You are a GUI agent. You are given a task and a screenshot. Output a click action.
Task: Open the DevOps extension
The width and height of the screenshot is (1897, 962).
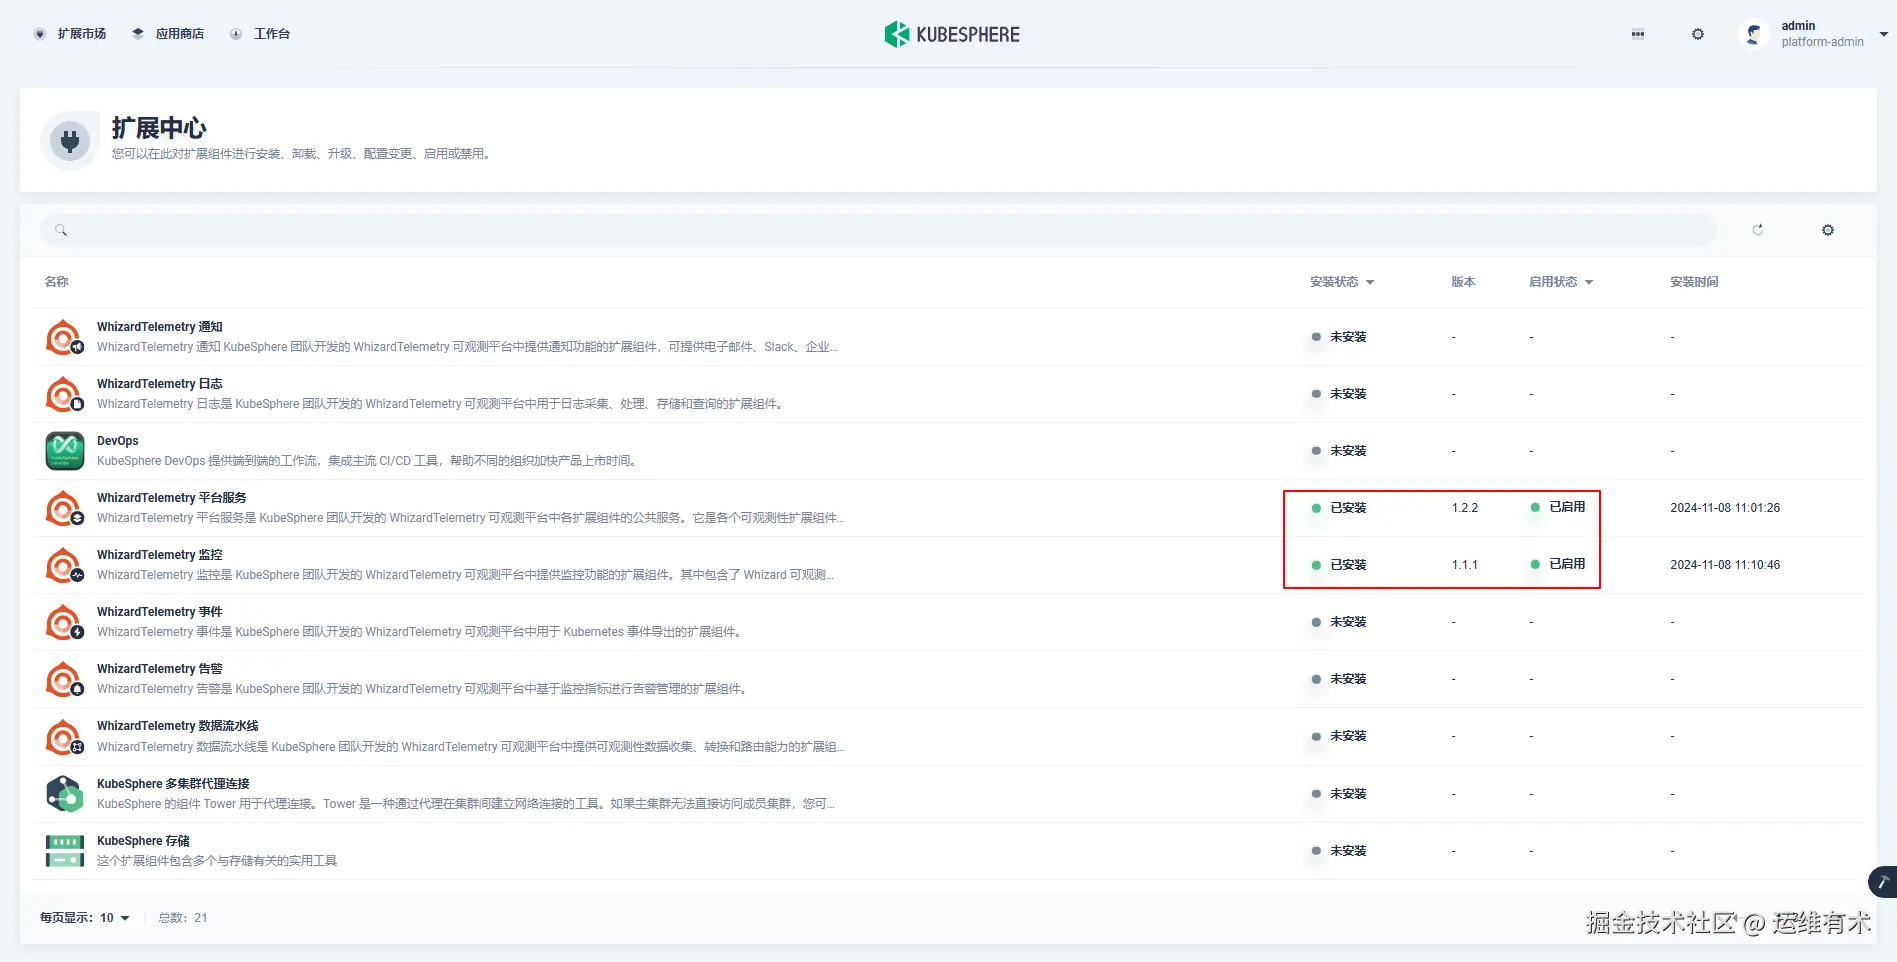[x=118, y=441]
